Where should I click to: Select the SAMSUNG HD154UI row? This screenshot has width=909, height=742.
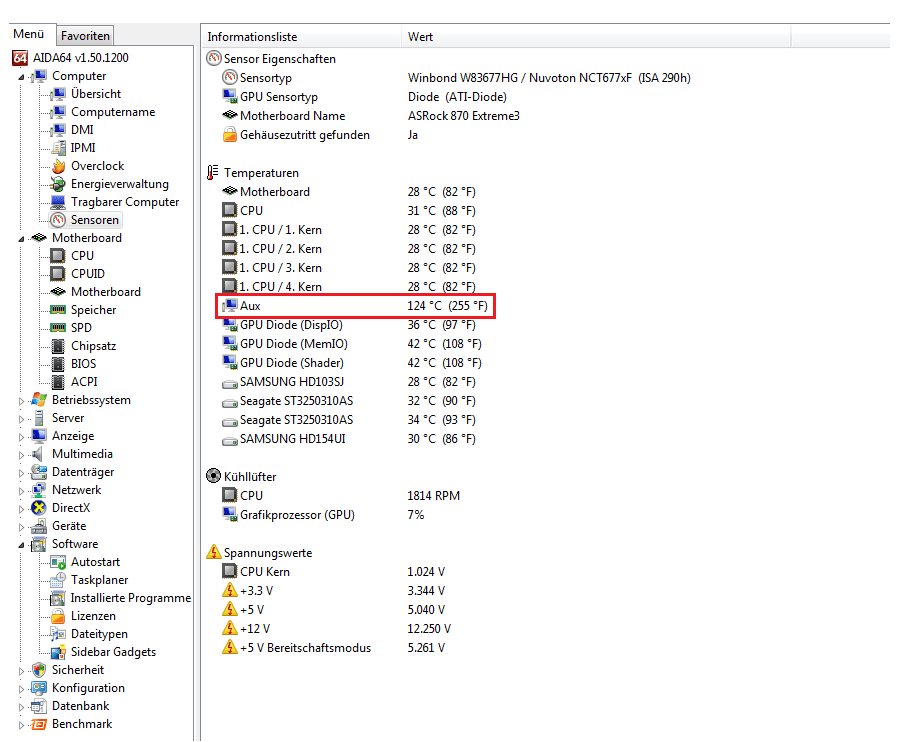click(349, 439)
